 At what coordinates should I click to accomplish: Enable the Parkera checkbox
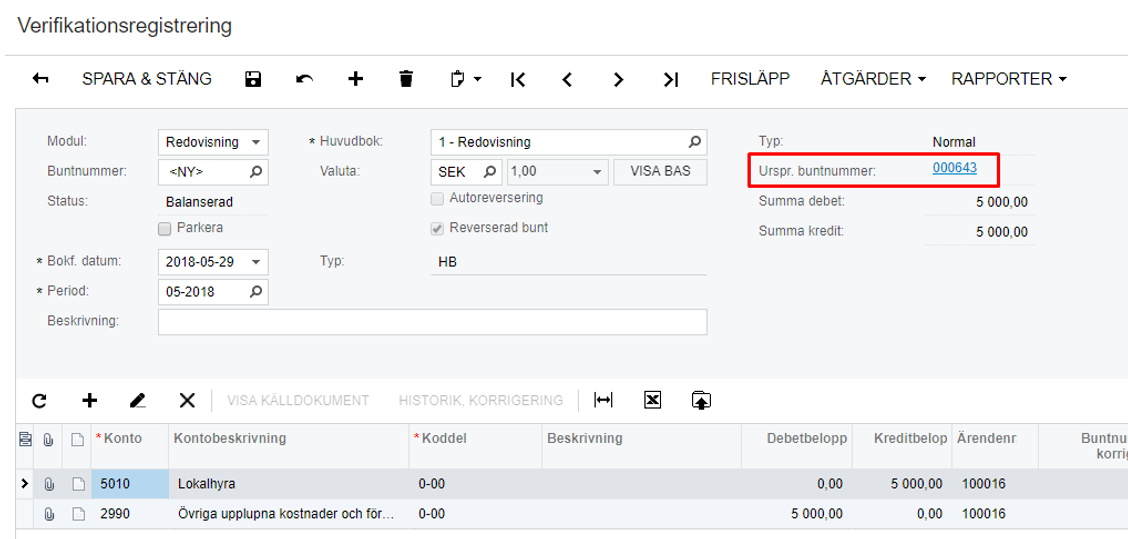165,228
